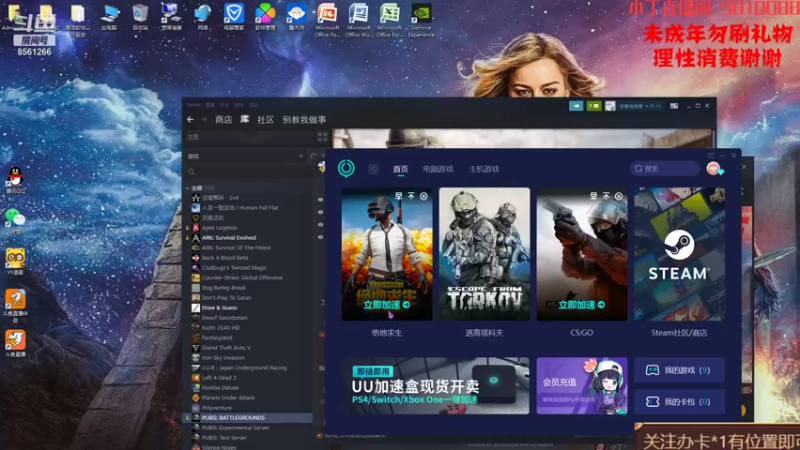
Task: Open the YY owl desktop icon
Action: pos(15,262)
